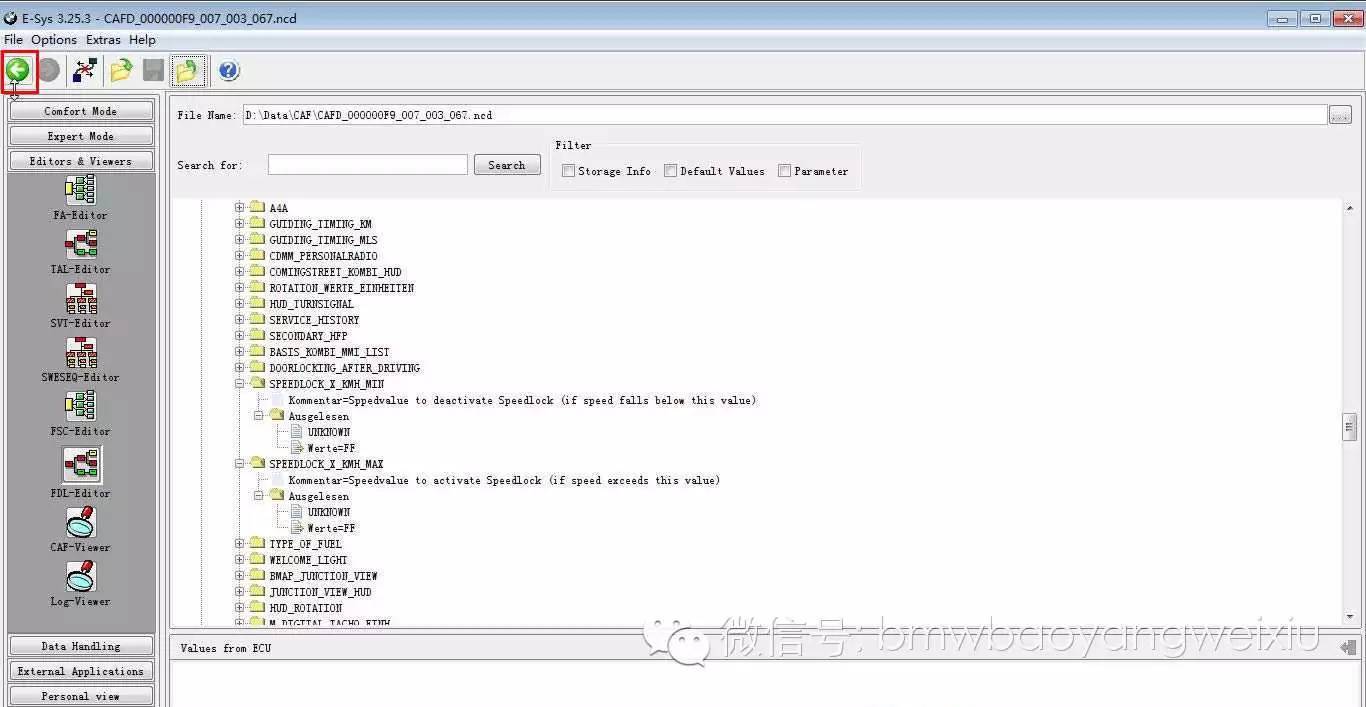Click the tree vertical scrollbar thumb
Image resolution: width=1366 pixels, height=707 pixels.
(1349, 427)
